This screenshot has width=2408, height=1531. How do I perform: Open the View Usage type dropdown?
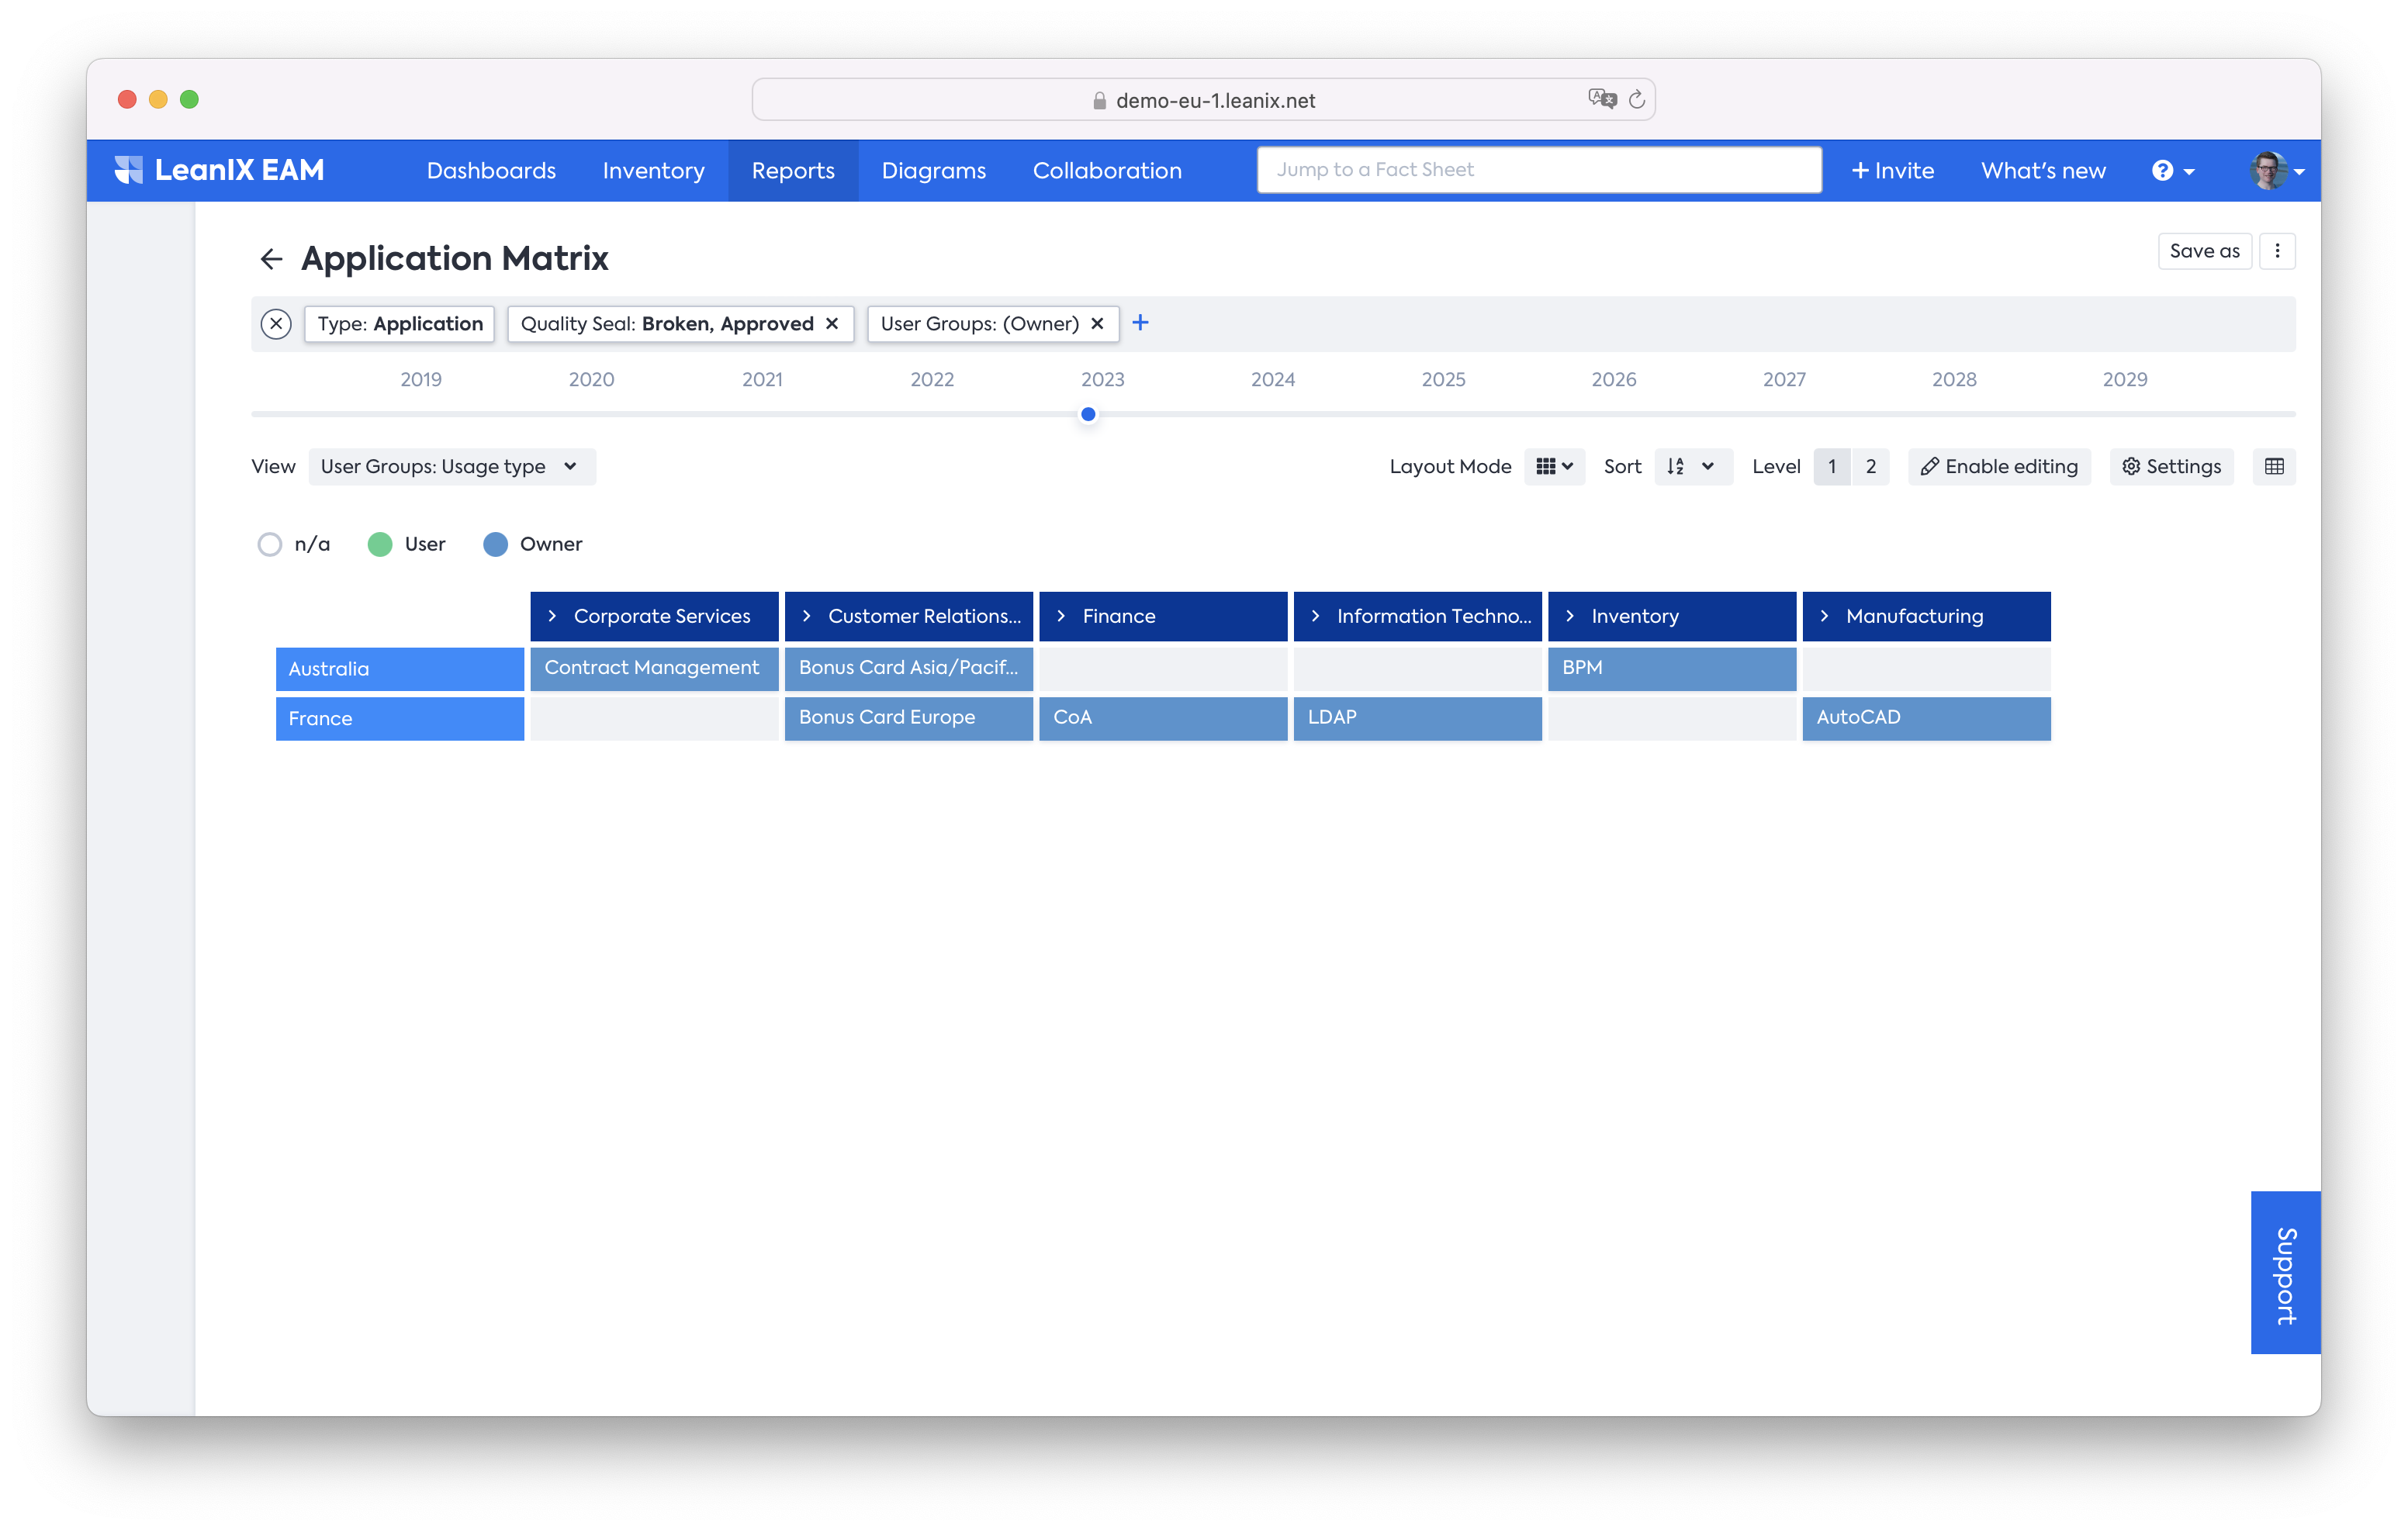tap(451, 466)
